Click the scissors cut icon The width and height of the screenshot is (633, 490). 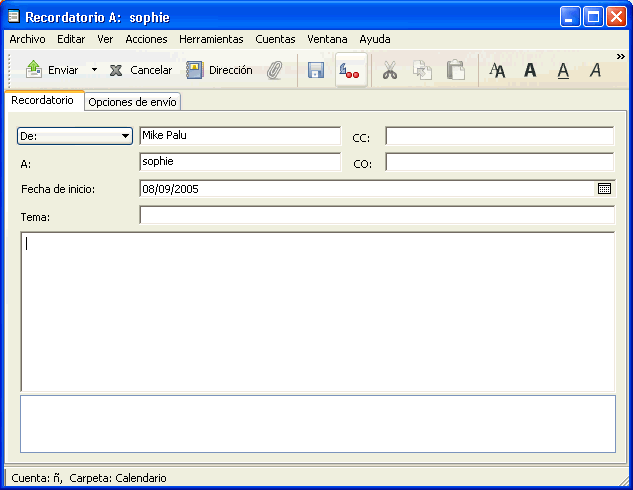(390, 70)
